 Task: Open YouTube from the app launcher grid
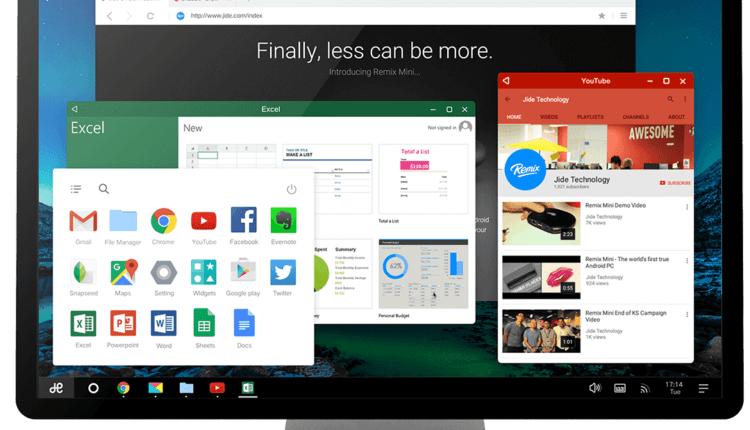coord(204,221)
